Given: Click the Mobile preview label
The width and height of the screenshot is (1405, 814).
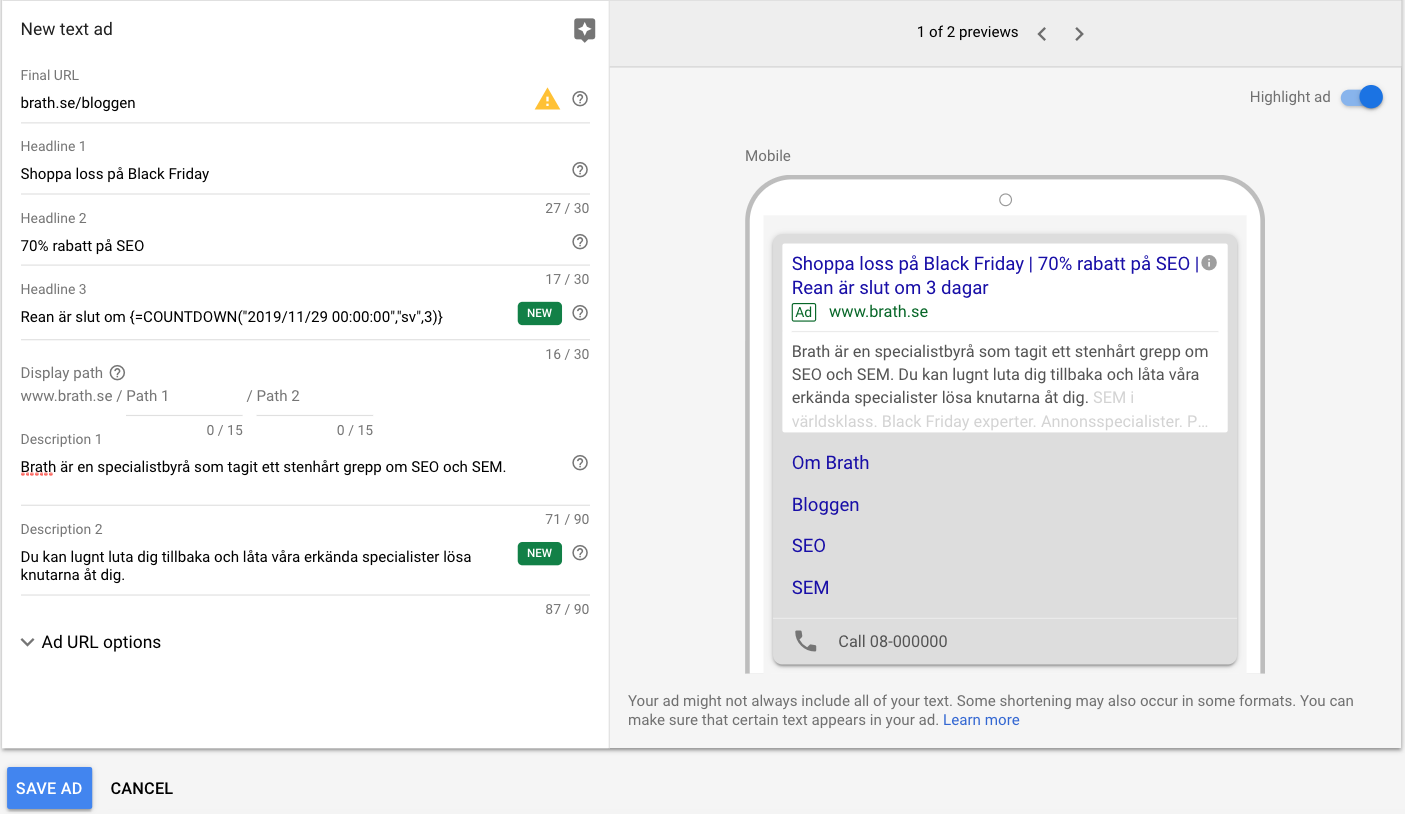Looking at the screenshot, I should (x=768, y=156).
